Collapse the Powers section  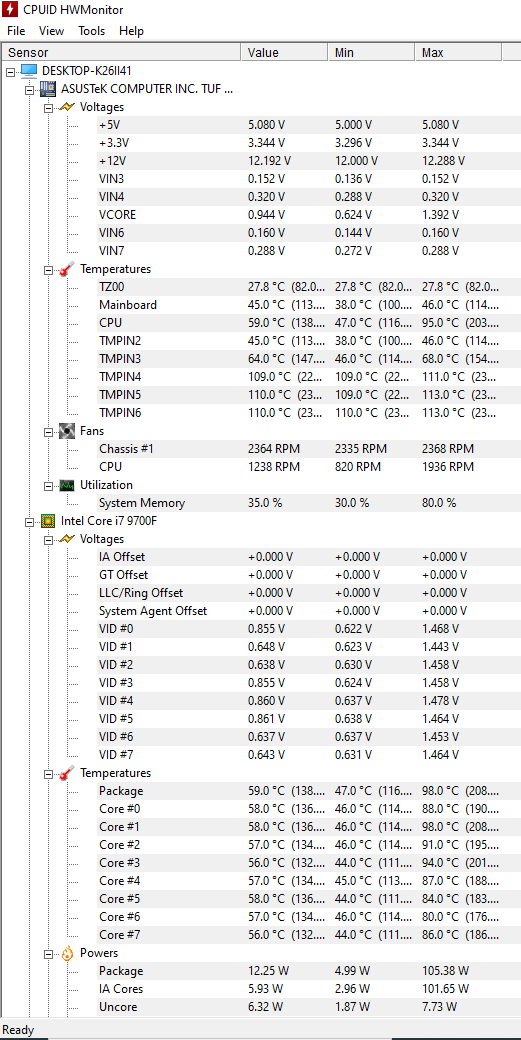[48, 953]
